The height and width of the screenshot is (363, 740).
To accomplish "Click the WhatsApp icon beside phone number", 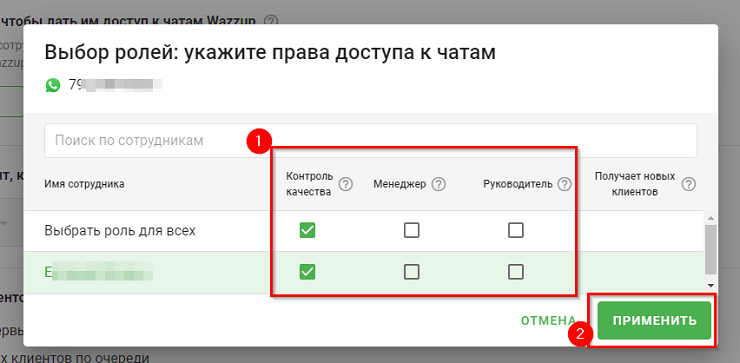I will pos(53,85).
